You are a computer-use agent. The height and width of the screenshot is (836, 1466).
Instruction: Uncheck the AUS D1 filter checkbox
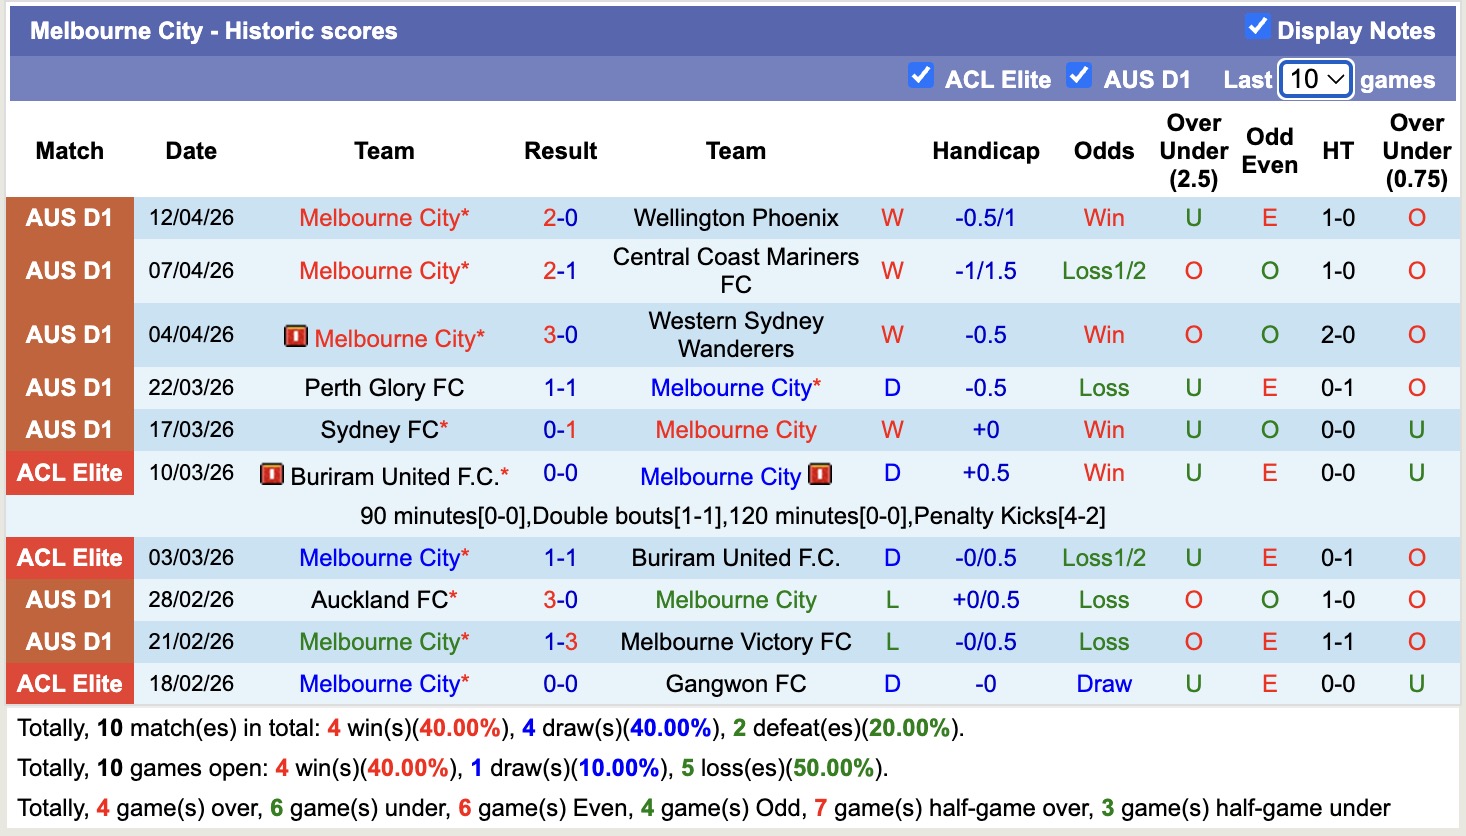click(x=1079, y=75)
